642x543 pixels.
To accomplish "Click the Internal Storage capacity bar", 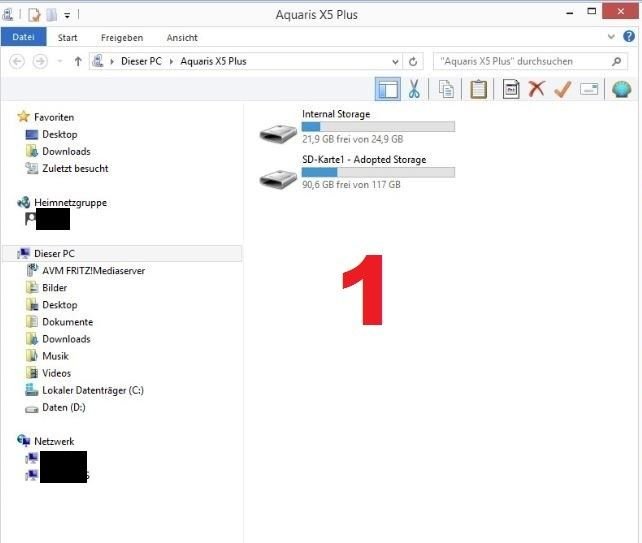I will (x=378, y=127).
